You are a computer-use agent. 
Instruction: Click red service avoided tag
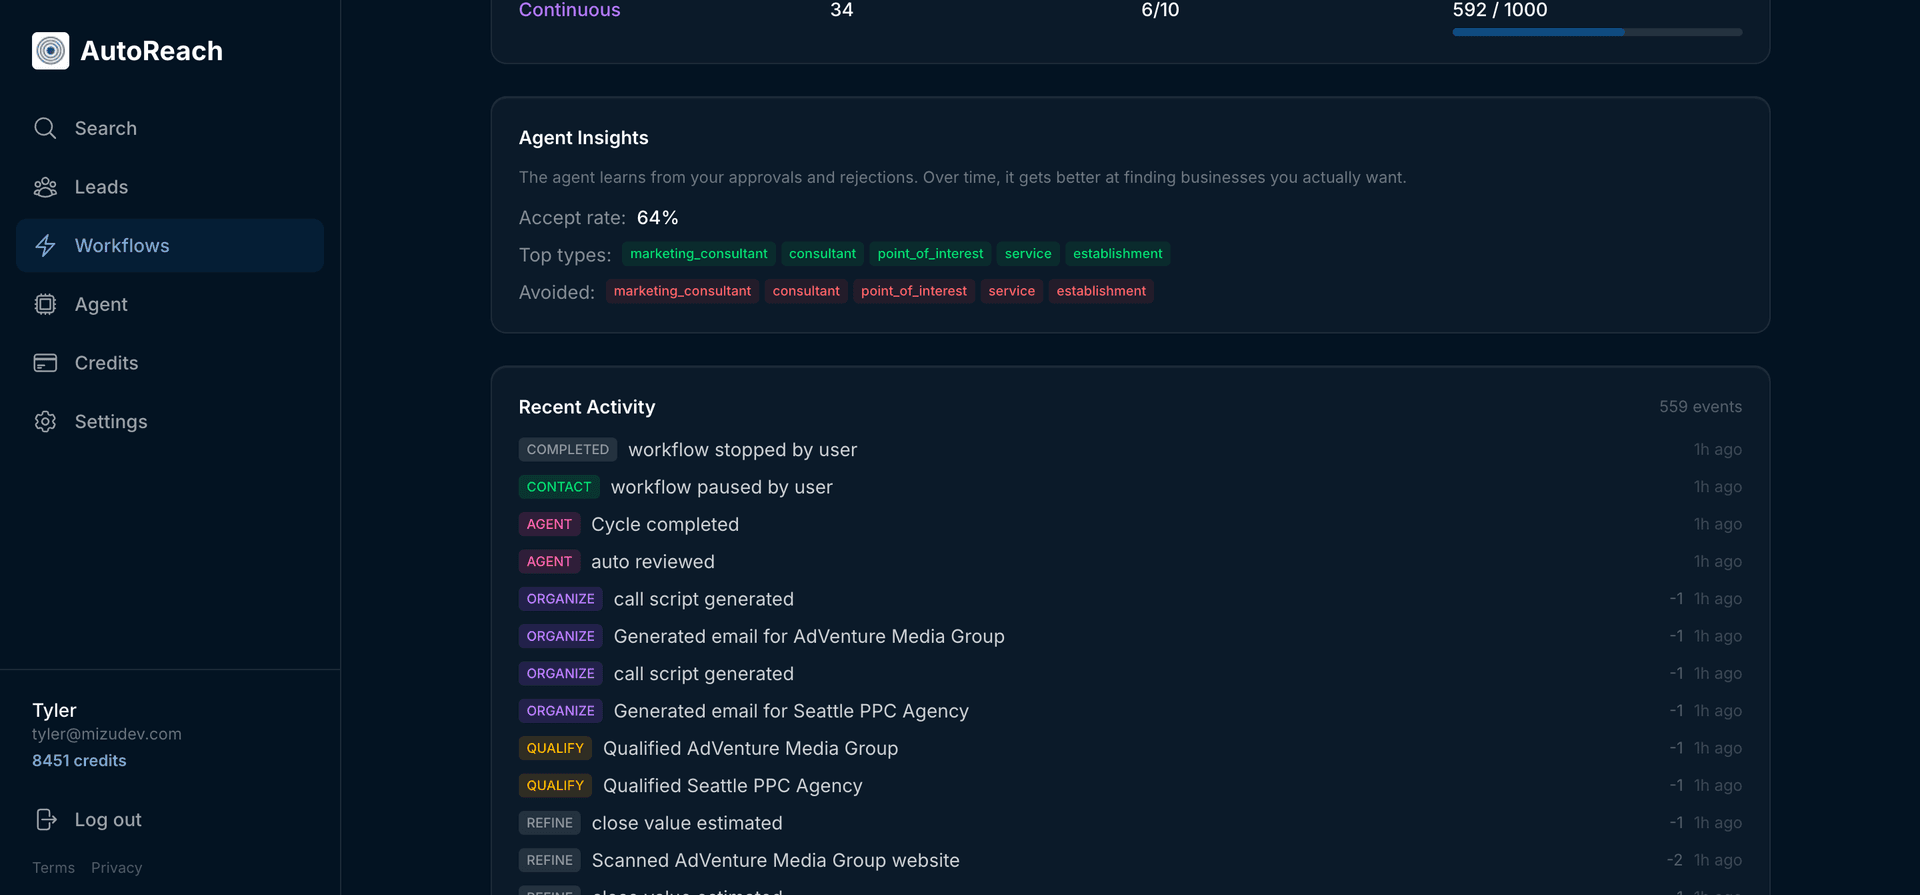click(1011, 291)
